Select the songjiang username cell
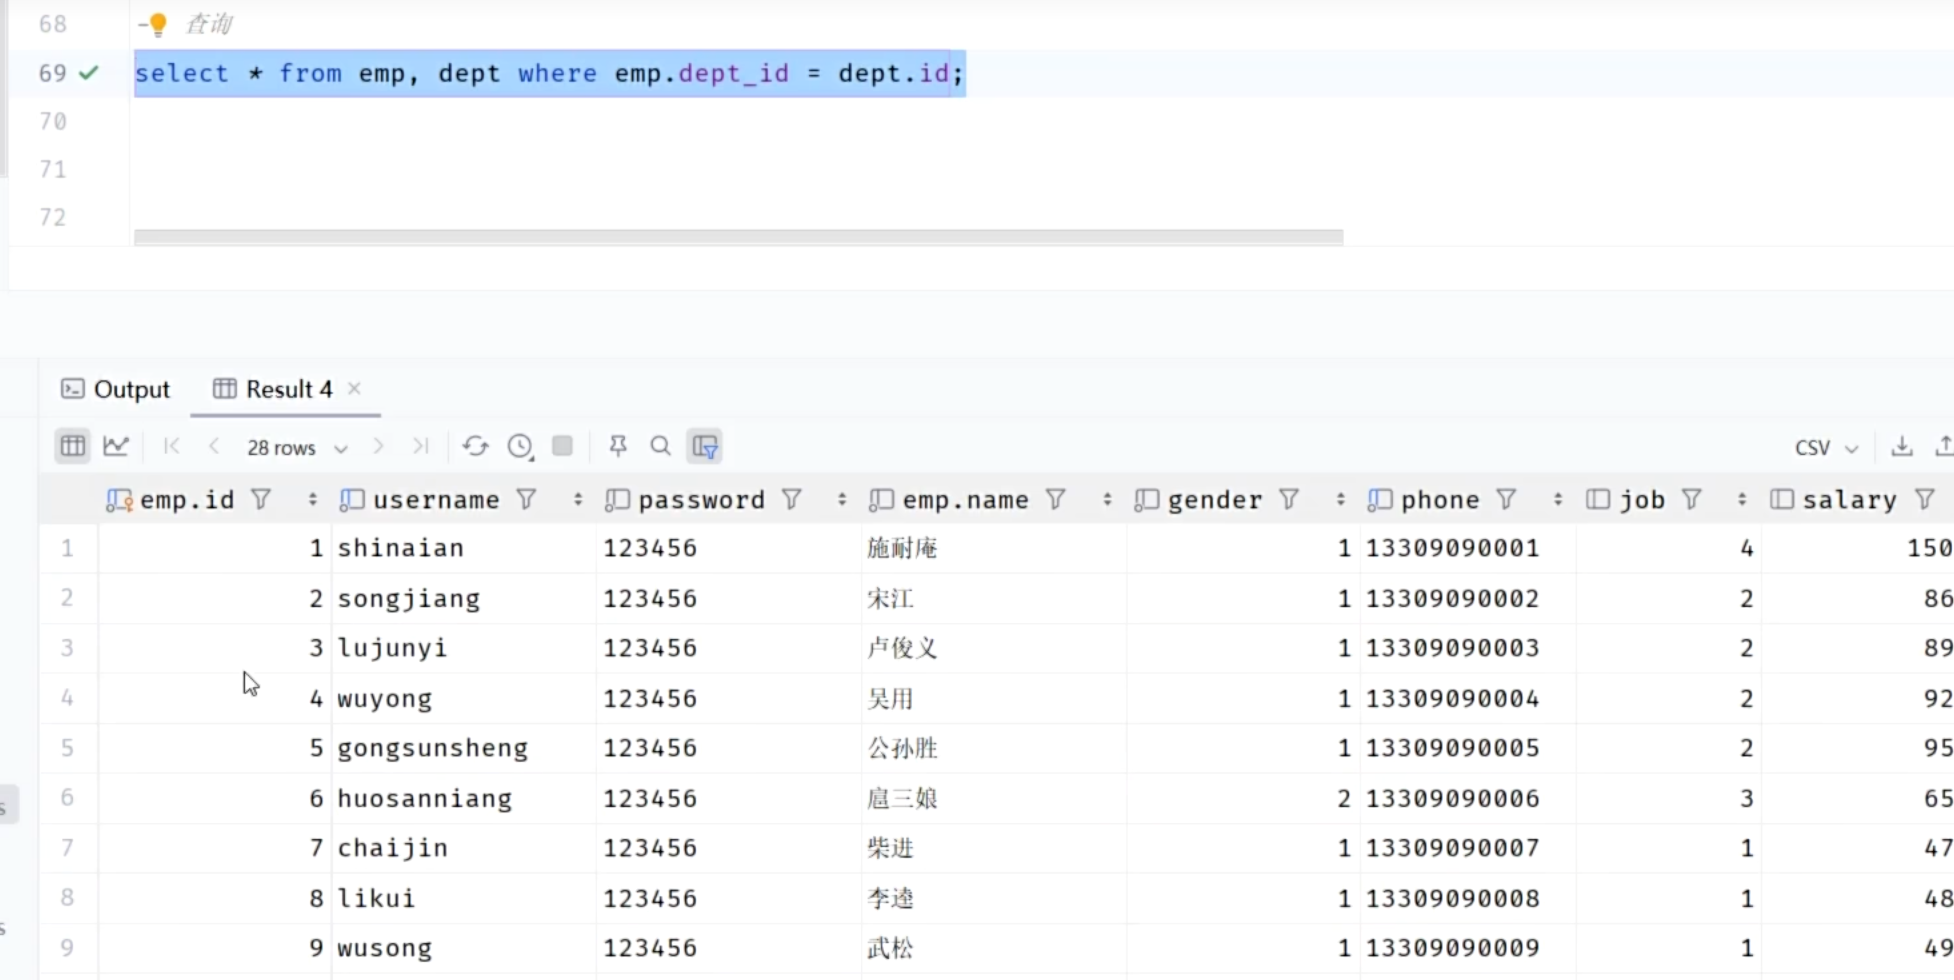The width and height of the screenshot is (1954, 980). click(408, 598)
